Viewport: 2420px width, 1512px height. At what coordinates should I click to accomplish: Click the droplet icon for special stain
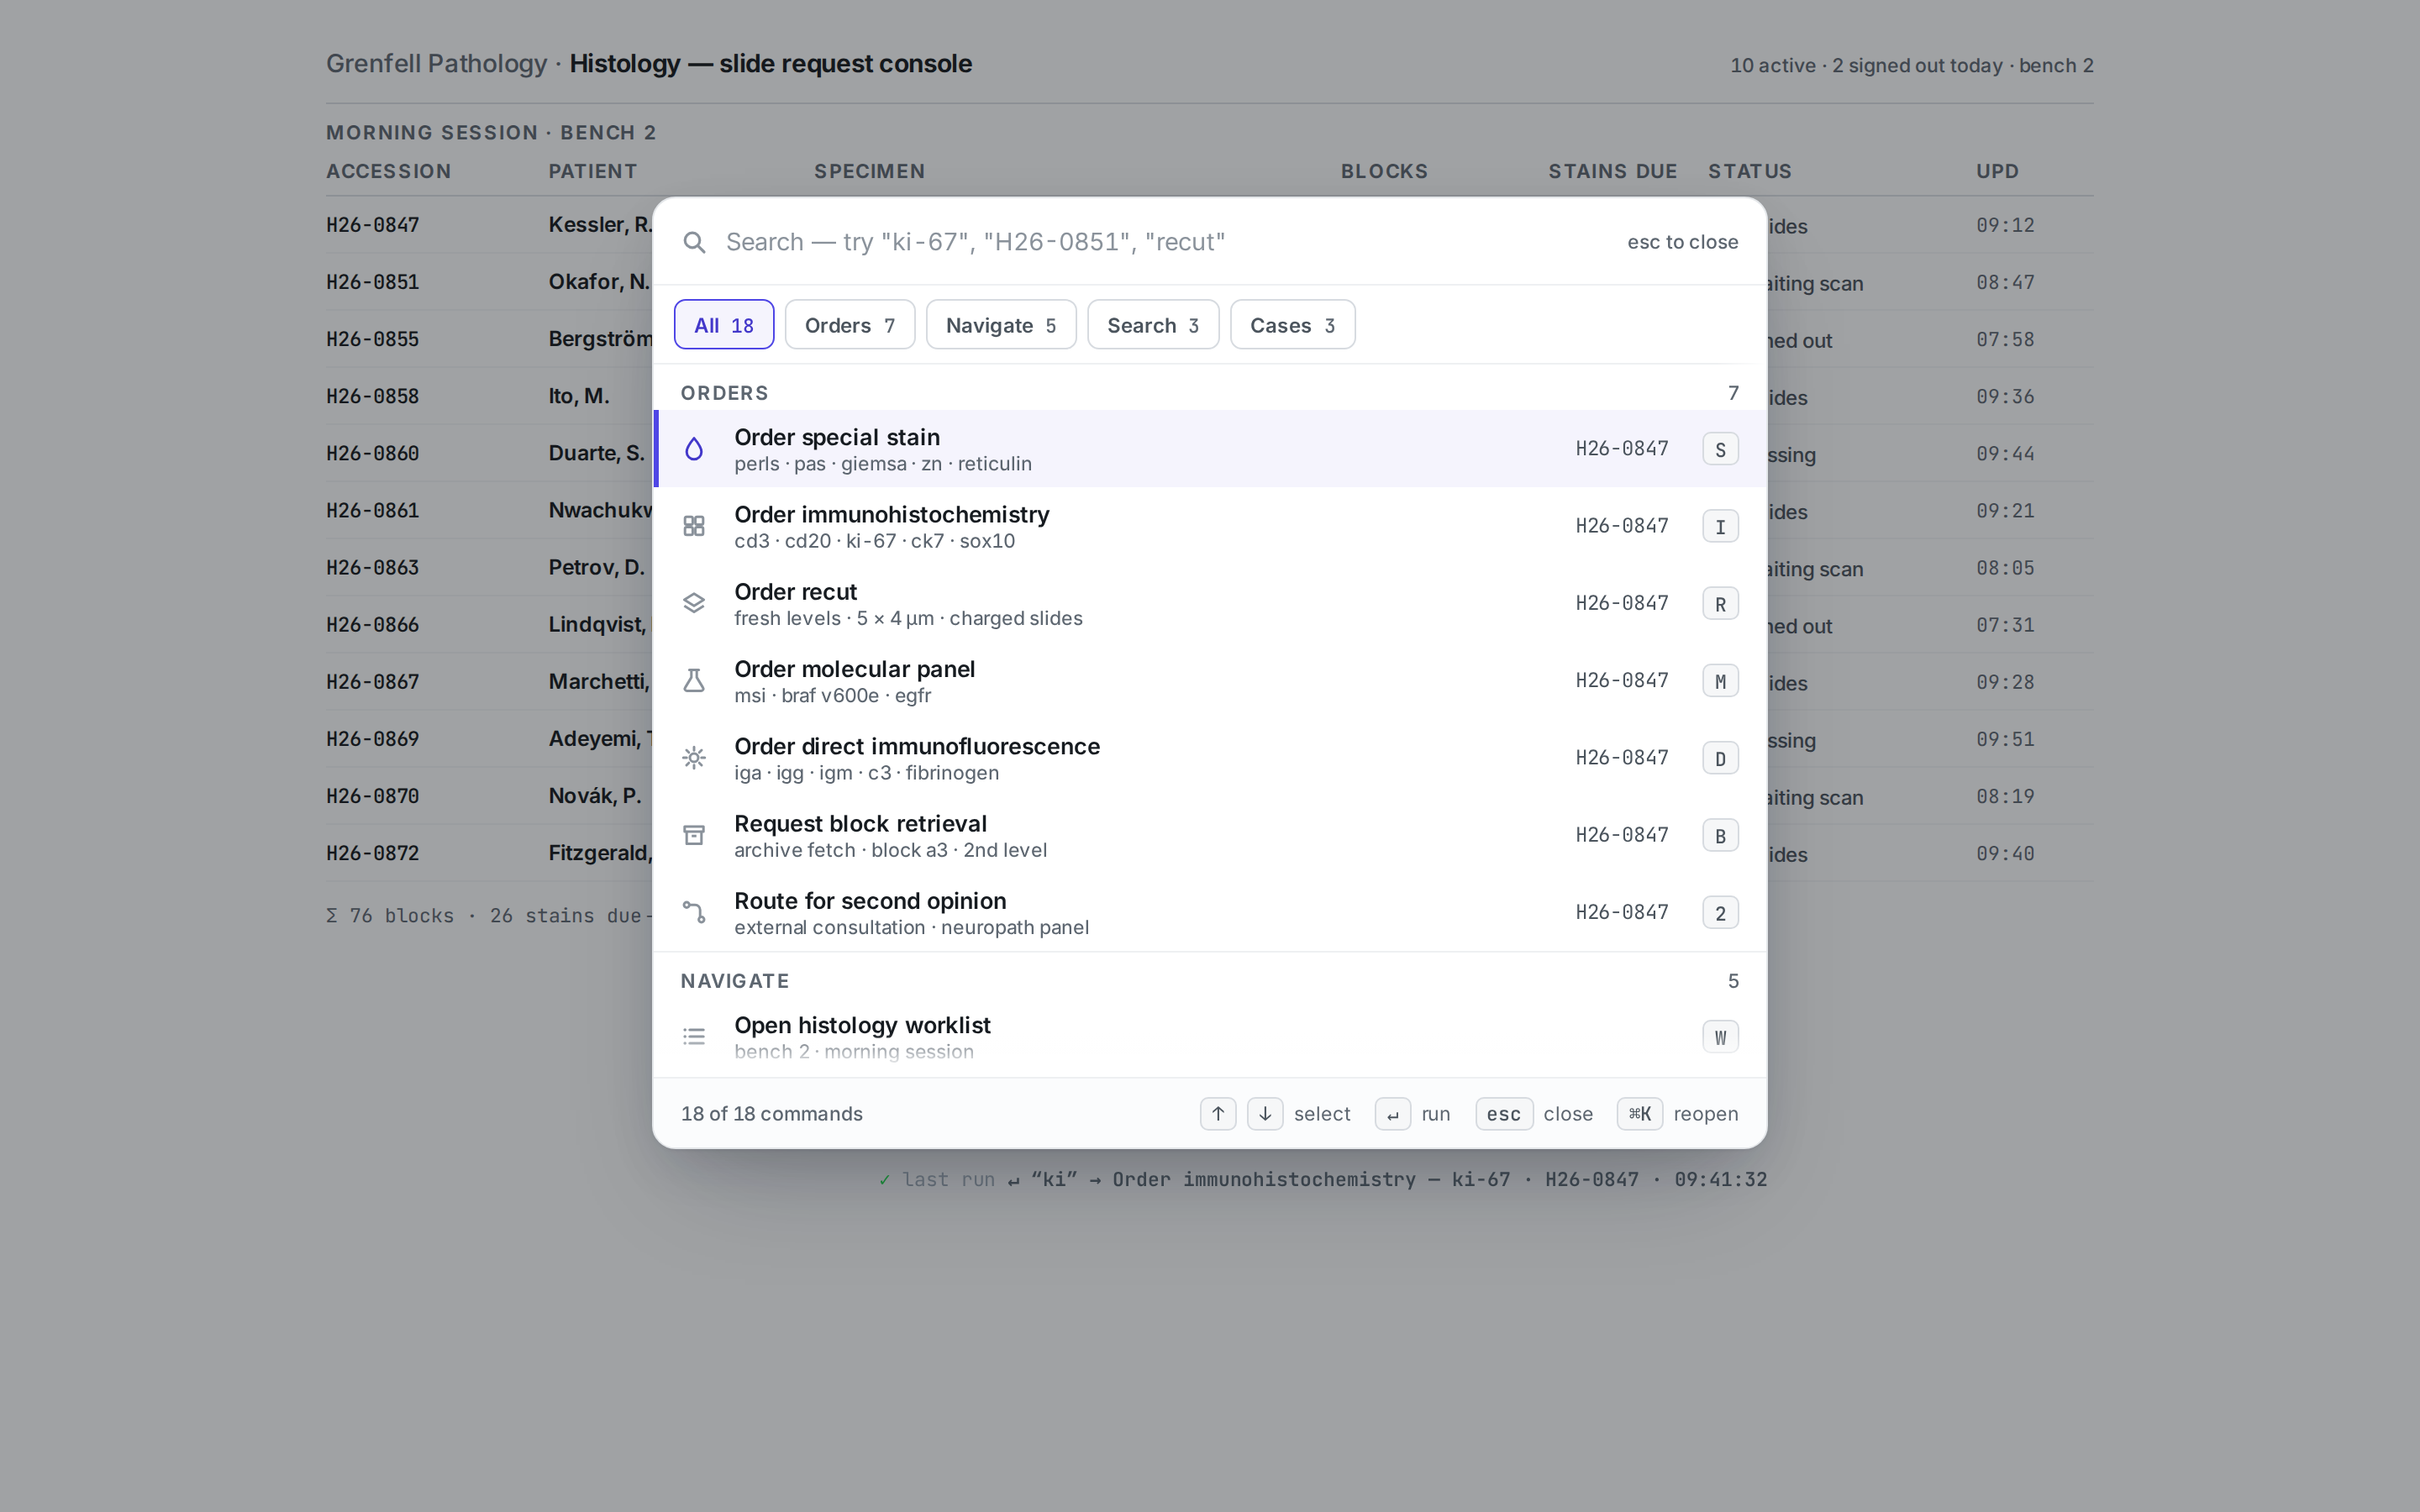(694, 449)
